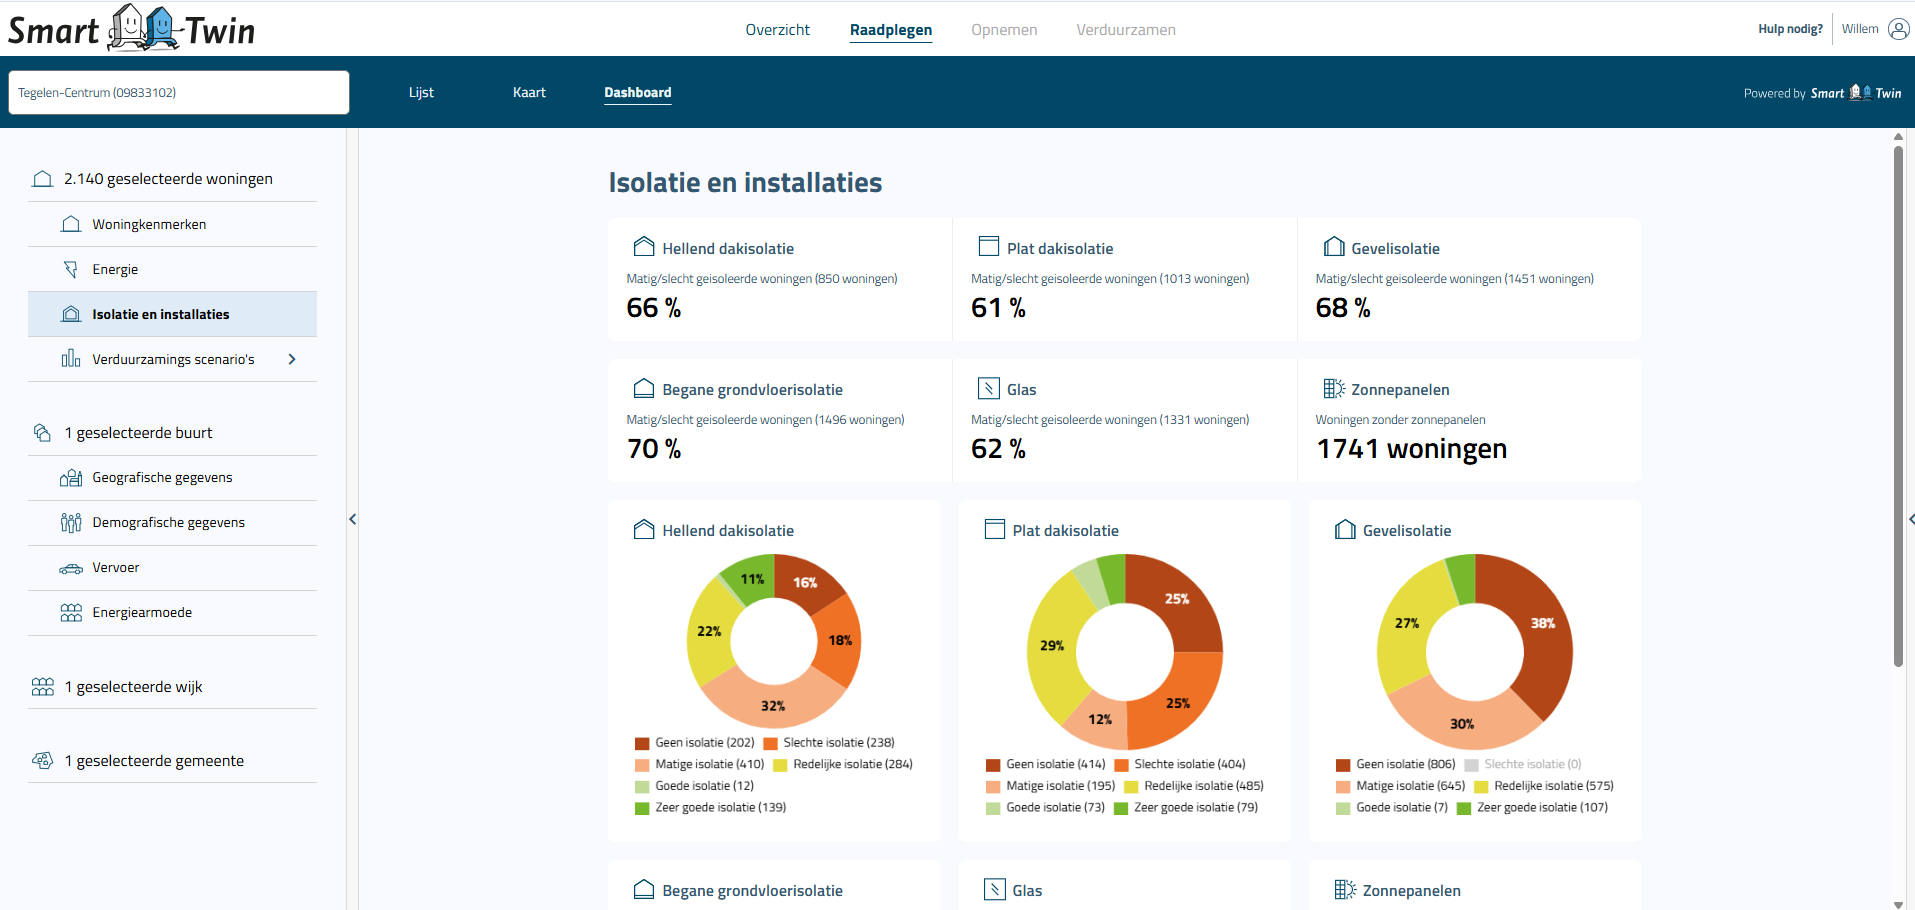This screenshot has height=910, width=1915.
Task: Open the user profile icon next to Willem
Action: [1898, 29]
